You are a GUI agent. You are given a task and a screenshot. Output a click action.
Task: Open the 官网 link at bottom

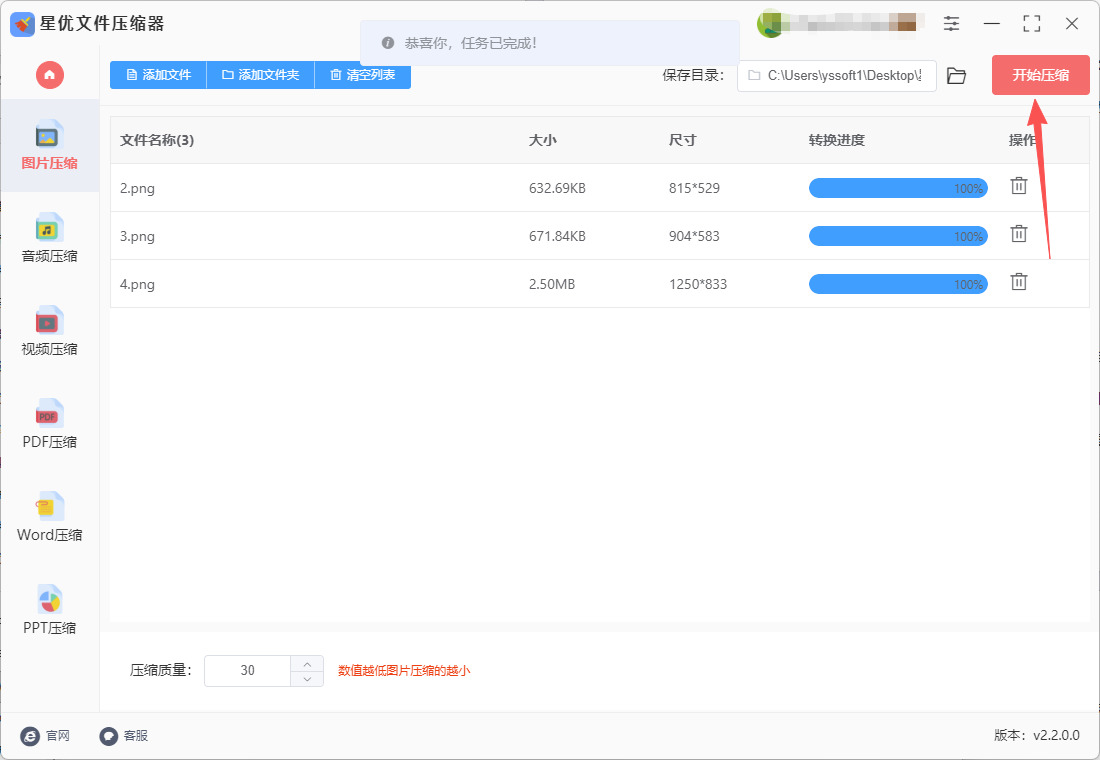47,736
